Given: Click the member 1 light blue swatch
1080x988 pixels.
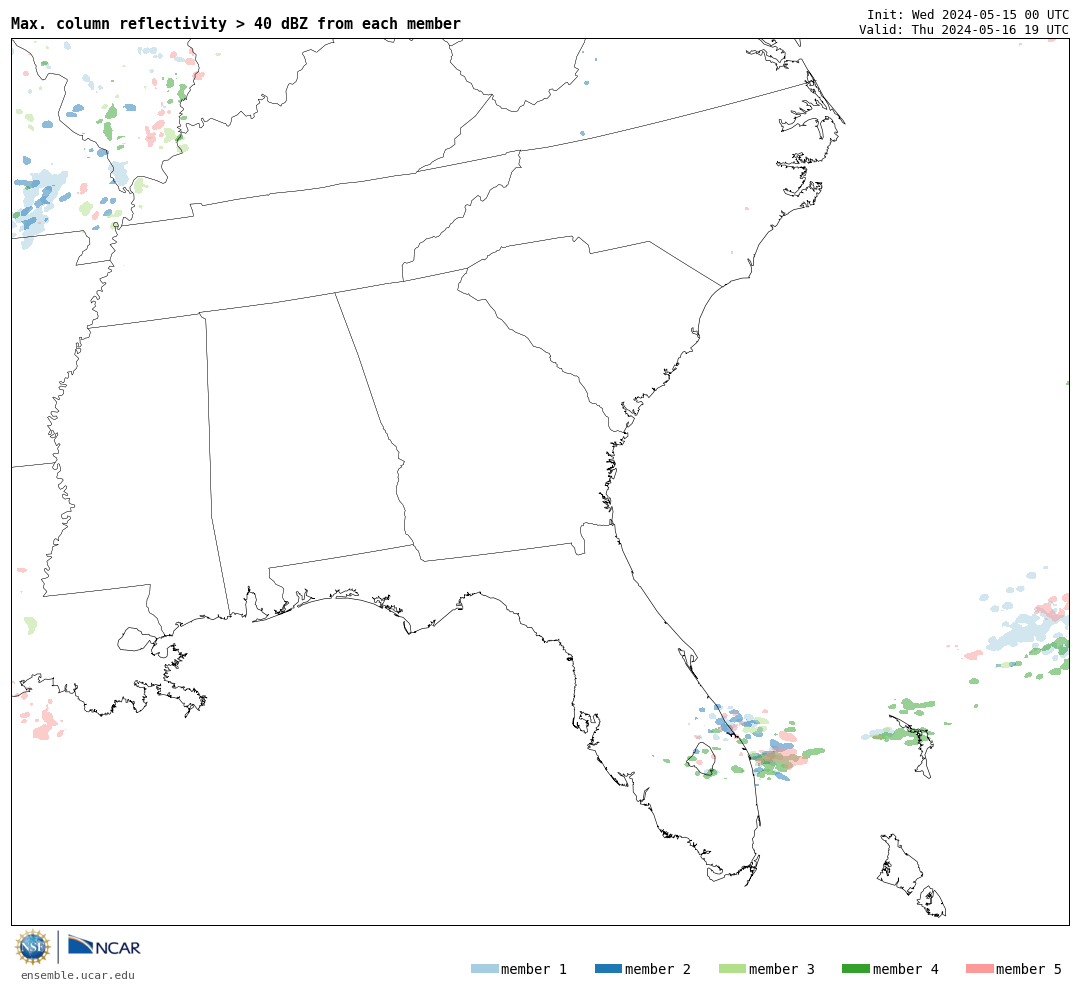Looking at the screenshot, I should [x=484, y=969].
